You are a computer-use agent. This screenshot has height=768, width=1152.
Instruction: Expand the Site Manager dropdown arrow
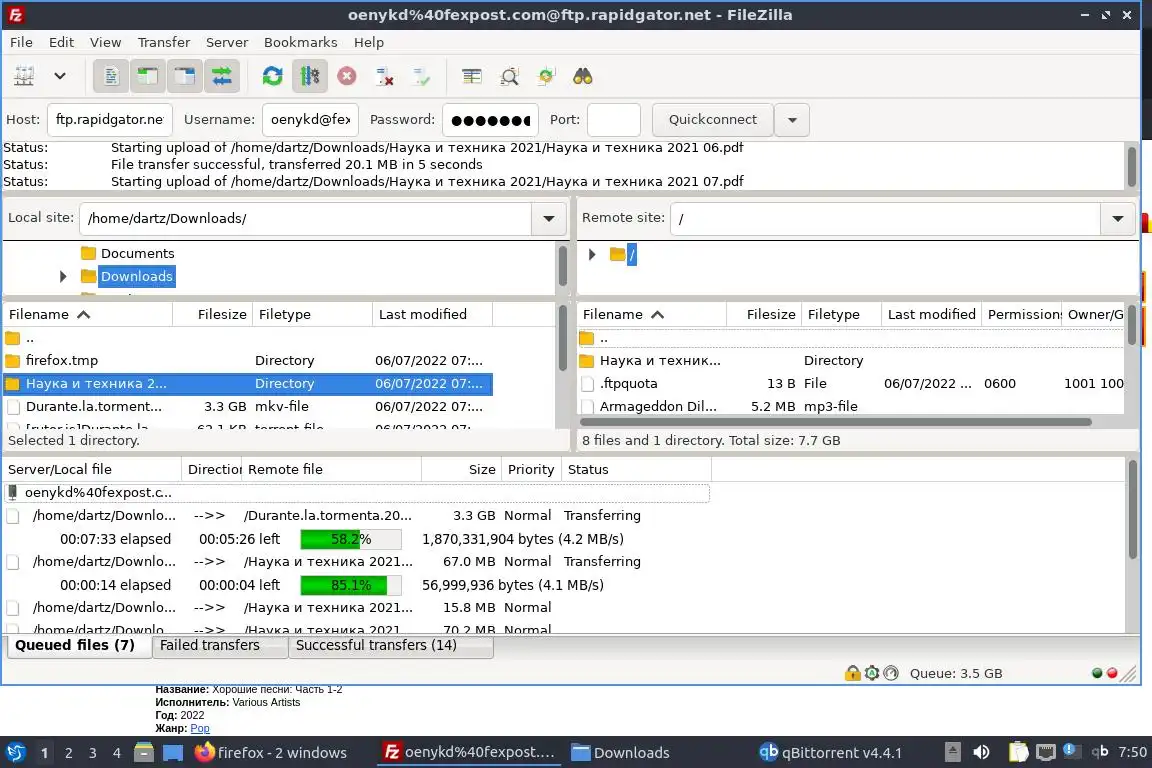click(60, 76)
